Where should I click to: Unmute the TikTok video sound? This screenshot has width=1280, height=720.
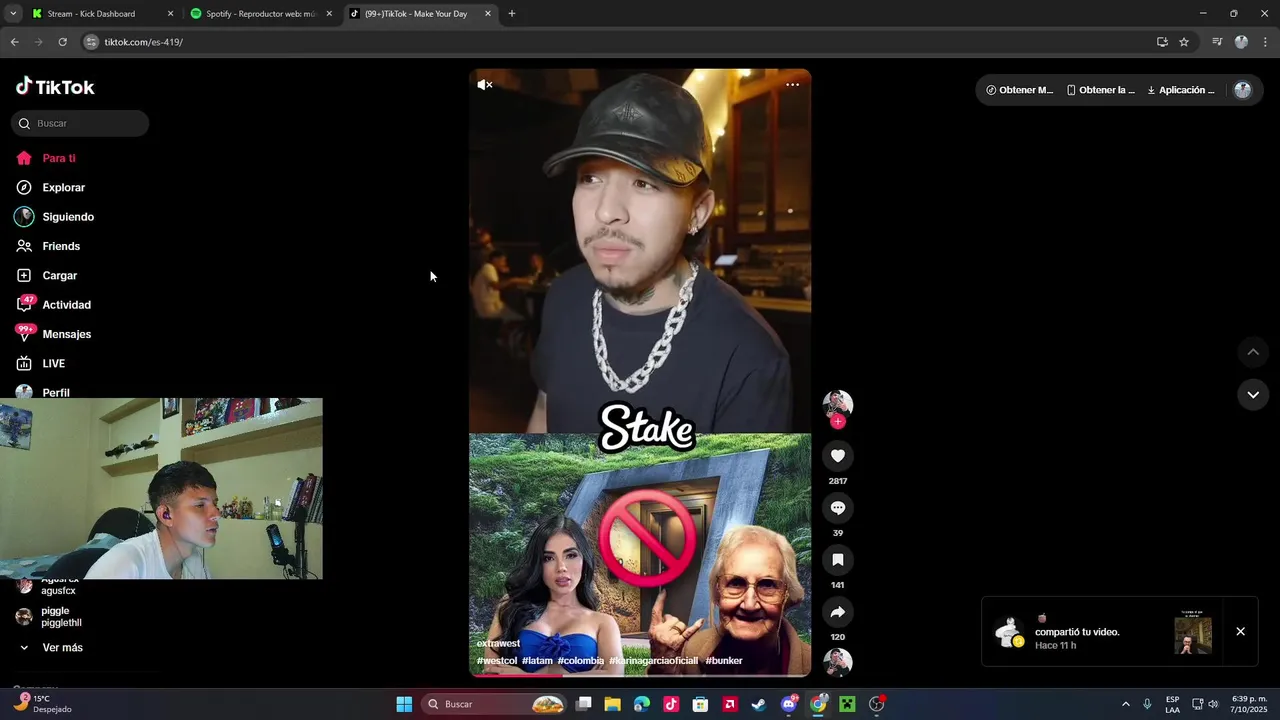click(485, 85)
